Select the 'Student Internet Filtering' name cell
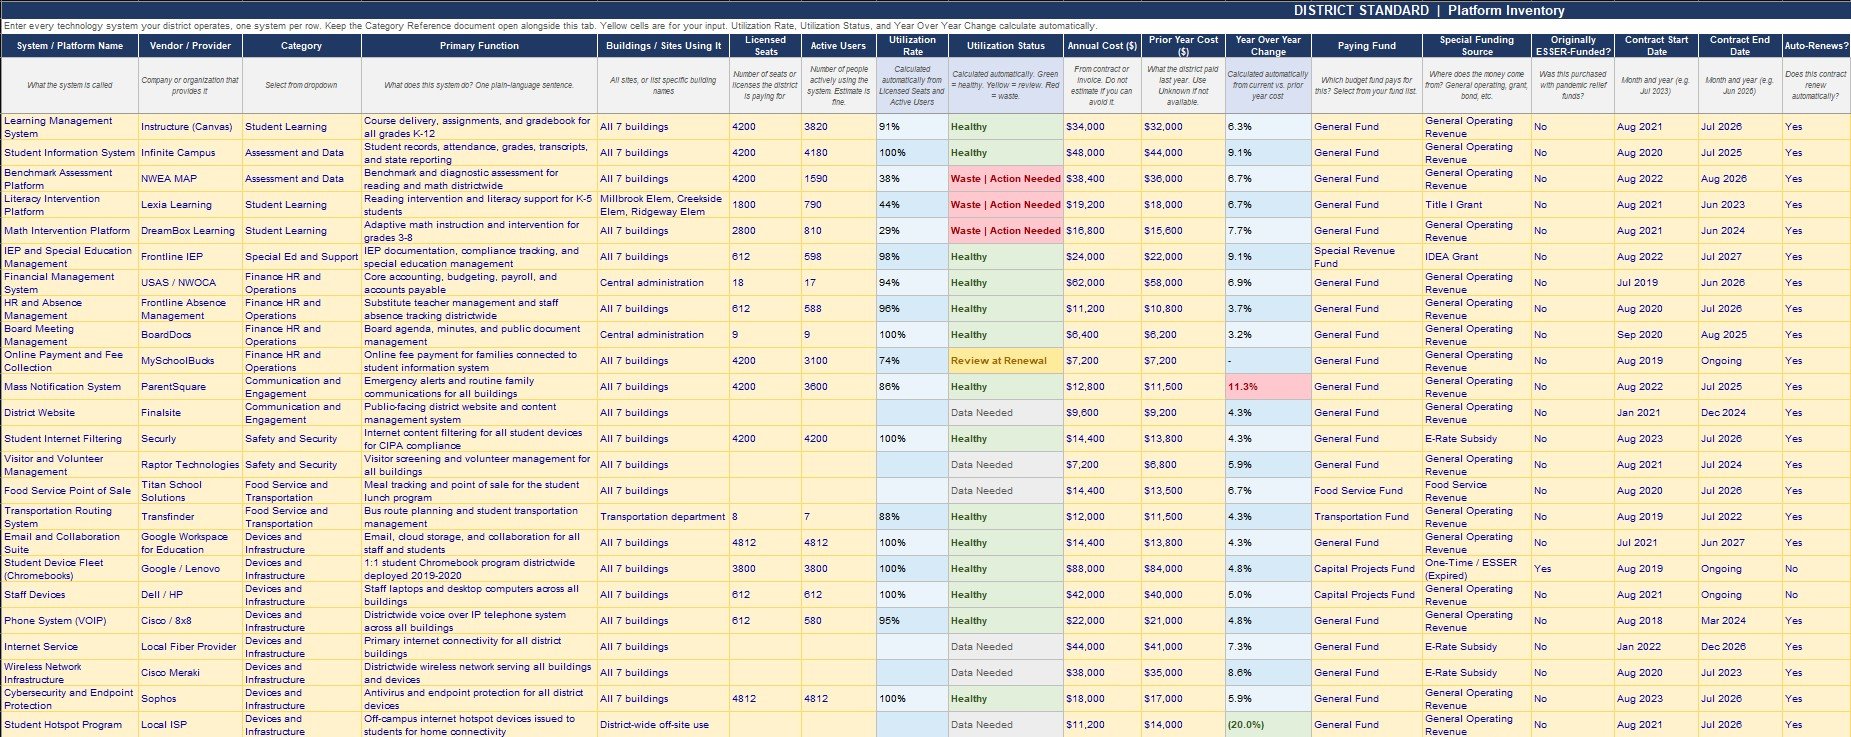 [x=70, y=439]
